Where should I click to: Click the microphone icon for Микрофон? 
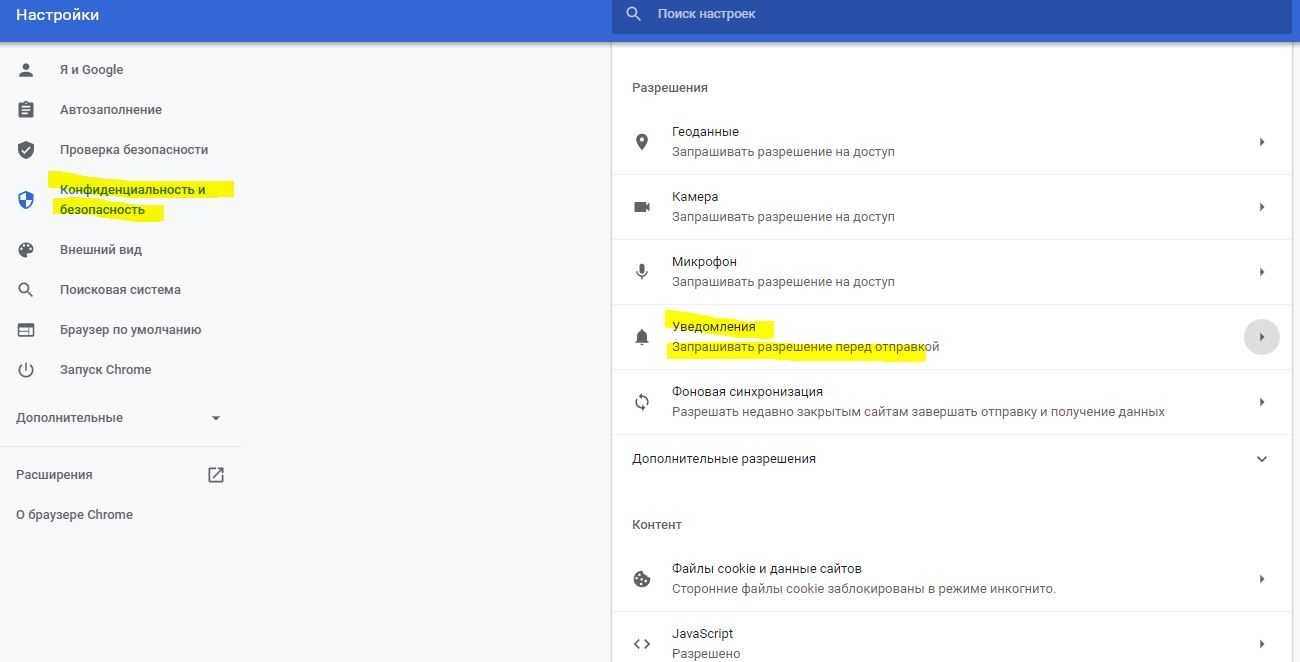point(642,272)
